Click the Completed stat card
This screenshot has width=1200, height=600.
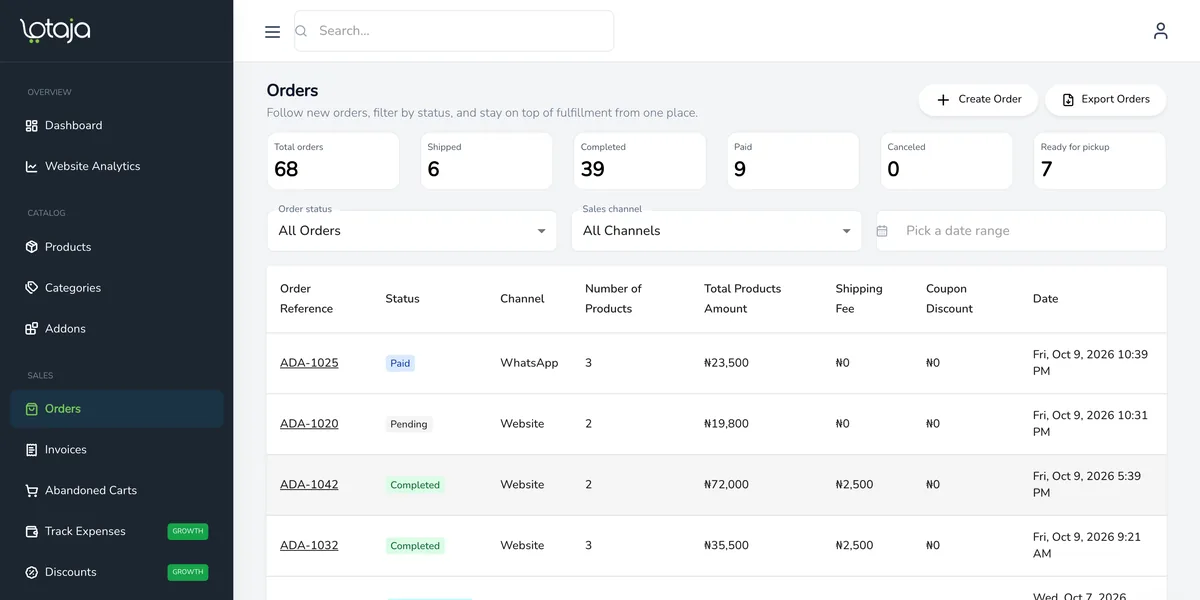(x=639, y=161)
